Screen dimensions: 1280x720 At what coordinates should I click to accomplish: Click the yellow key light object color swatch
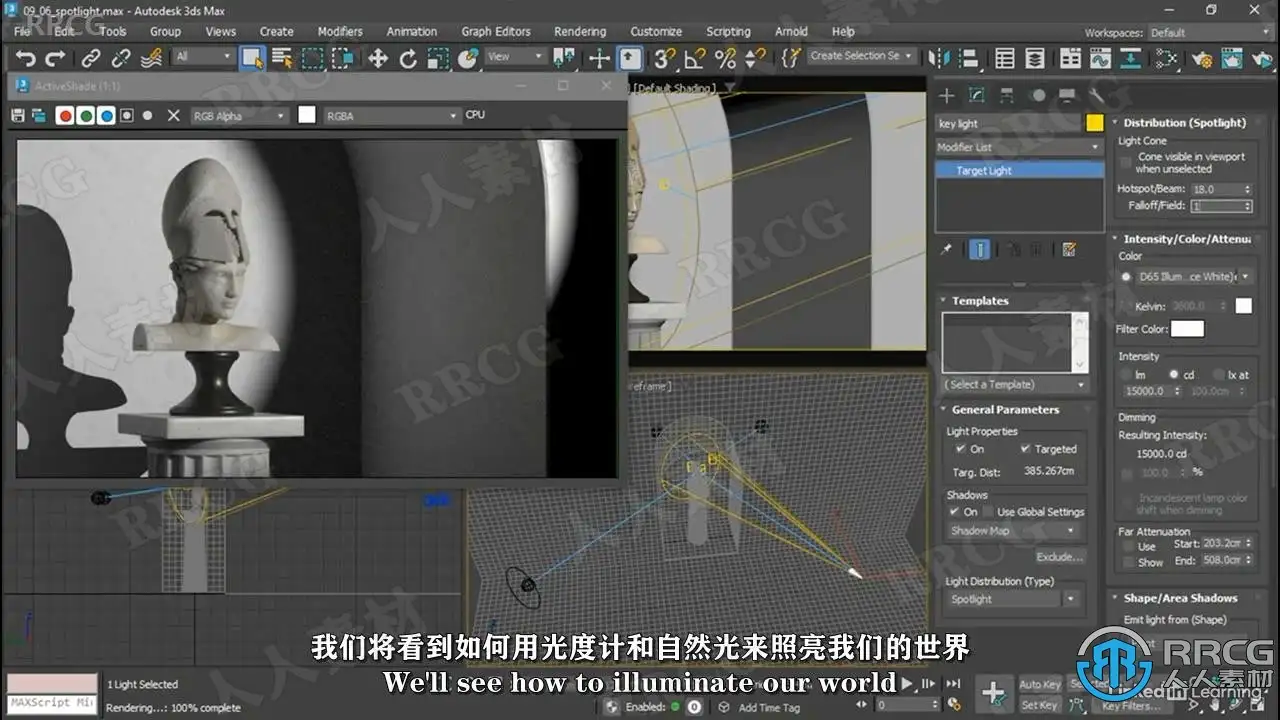[x=1094, y=123]
